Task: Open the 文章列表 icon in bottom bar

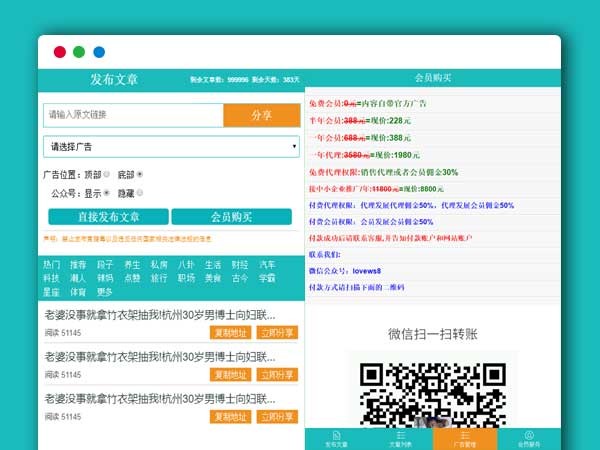Action: (401, 438)
